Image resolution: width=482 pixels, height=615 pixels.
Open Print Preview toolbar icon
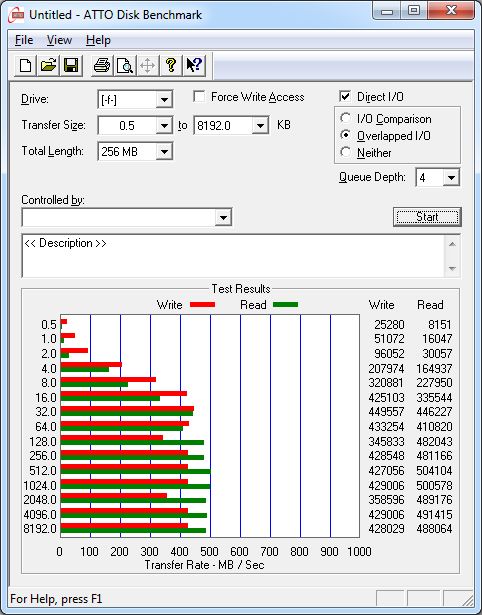pos(125,66)
